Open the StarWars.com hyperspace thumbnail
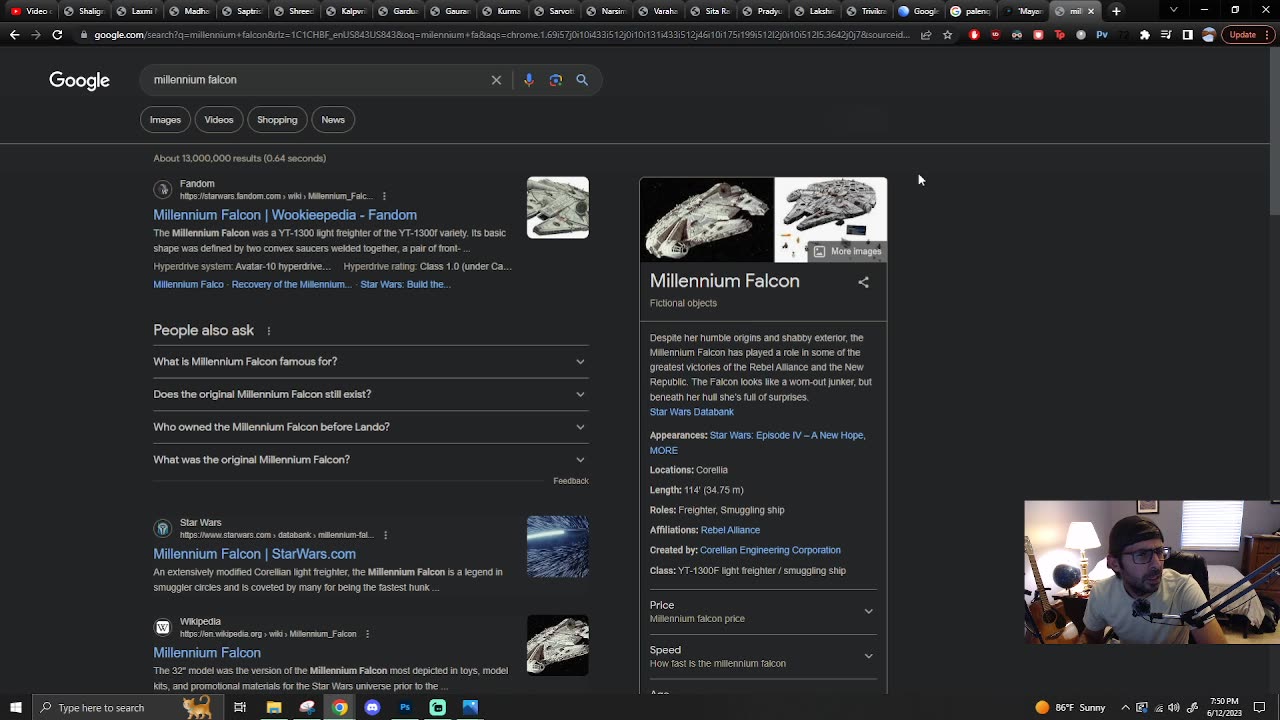 pyautogui.click(x=558, y=547)
